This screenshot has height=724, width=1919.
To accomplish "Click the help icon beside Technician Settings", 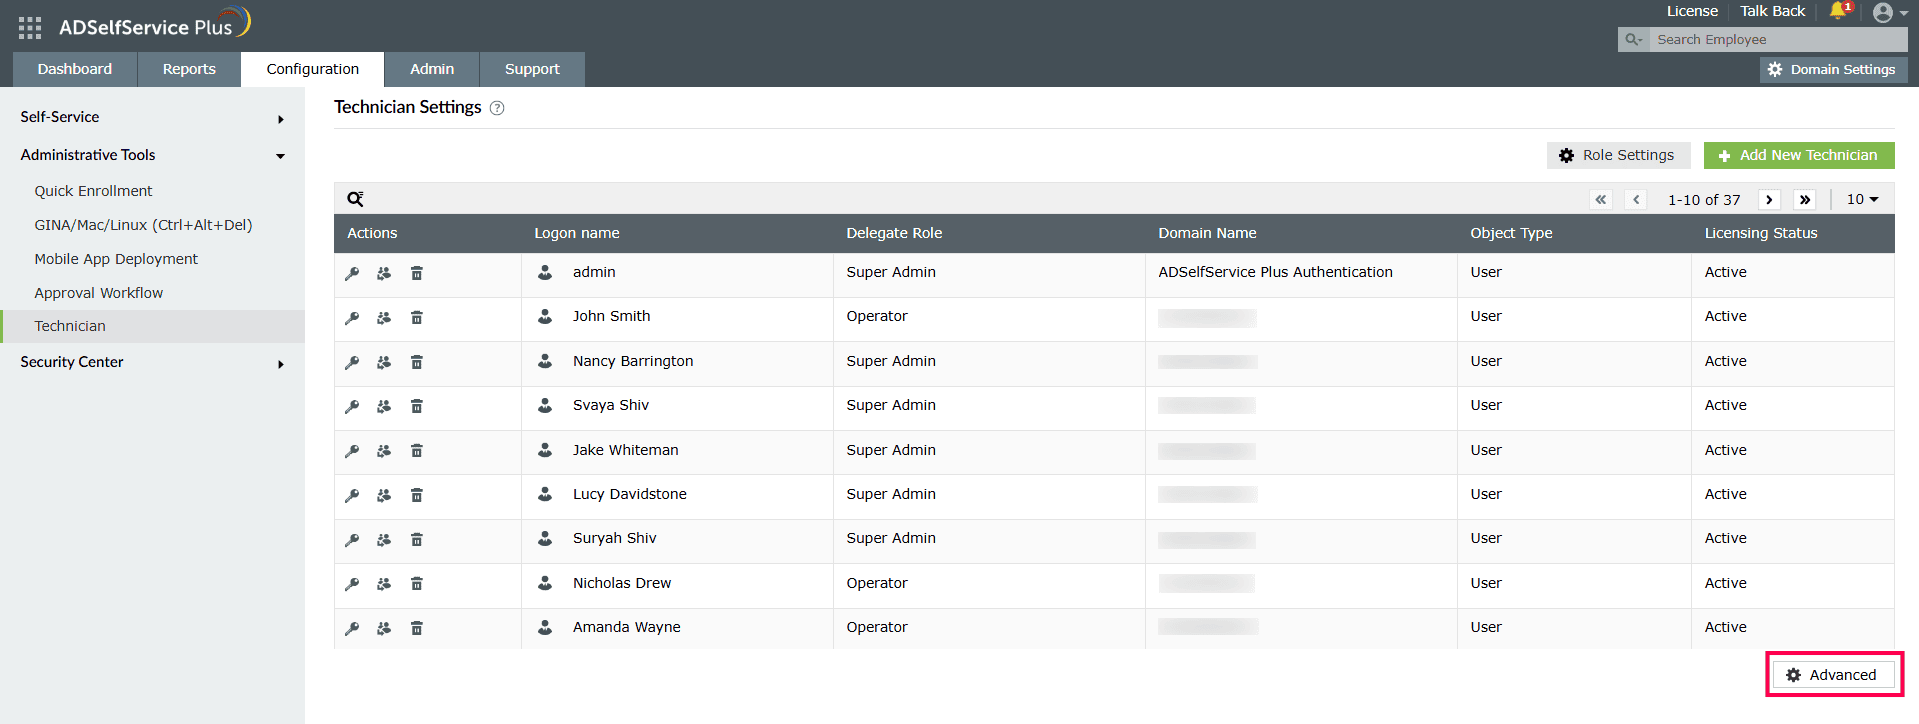I will (x=497, y=108).
